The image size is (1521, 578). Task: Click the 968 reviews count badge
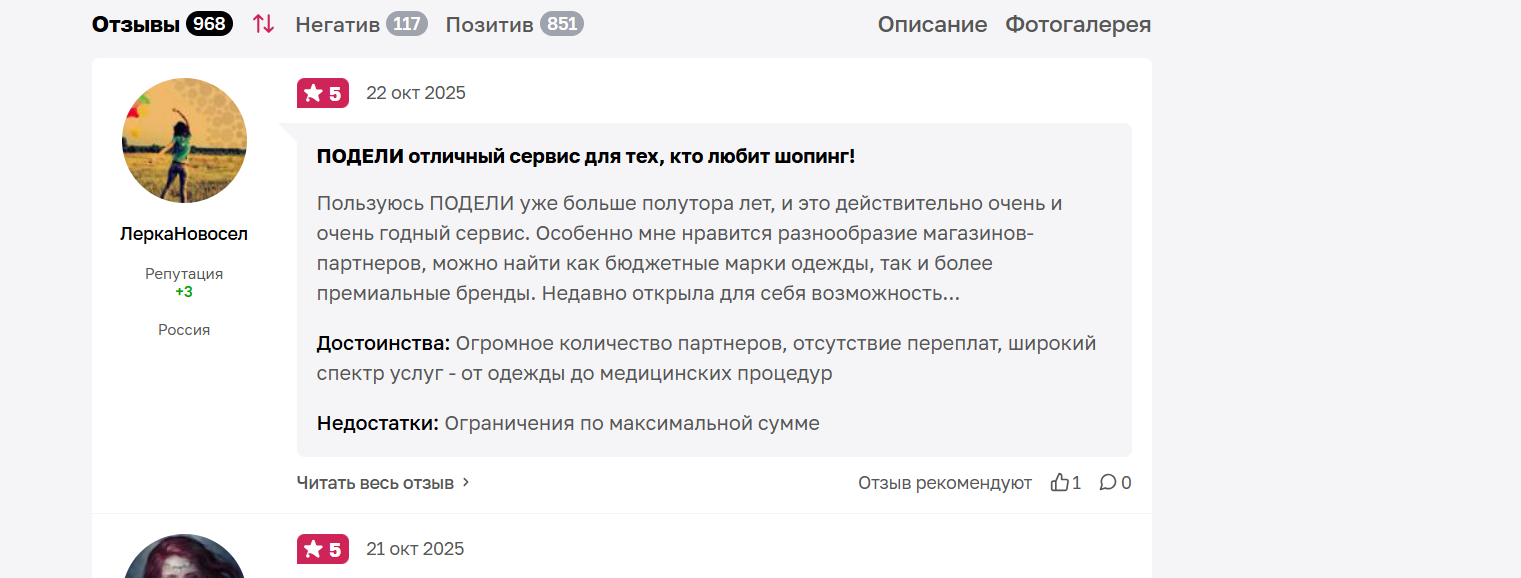(x=209, y=24)
